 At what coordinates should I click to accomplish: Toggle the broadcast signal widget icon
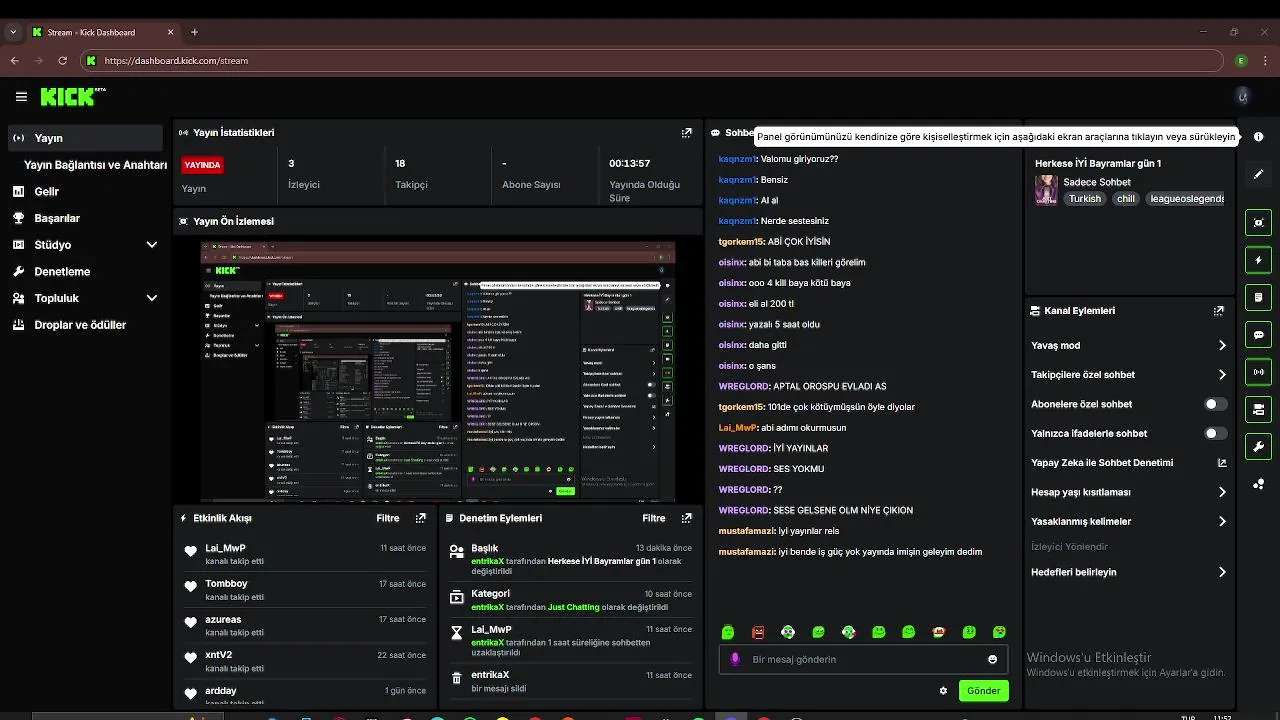pos(1258,372)
